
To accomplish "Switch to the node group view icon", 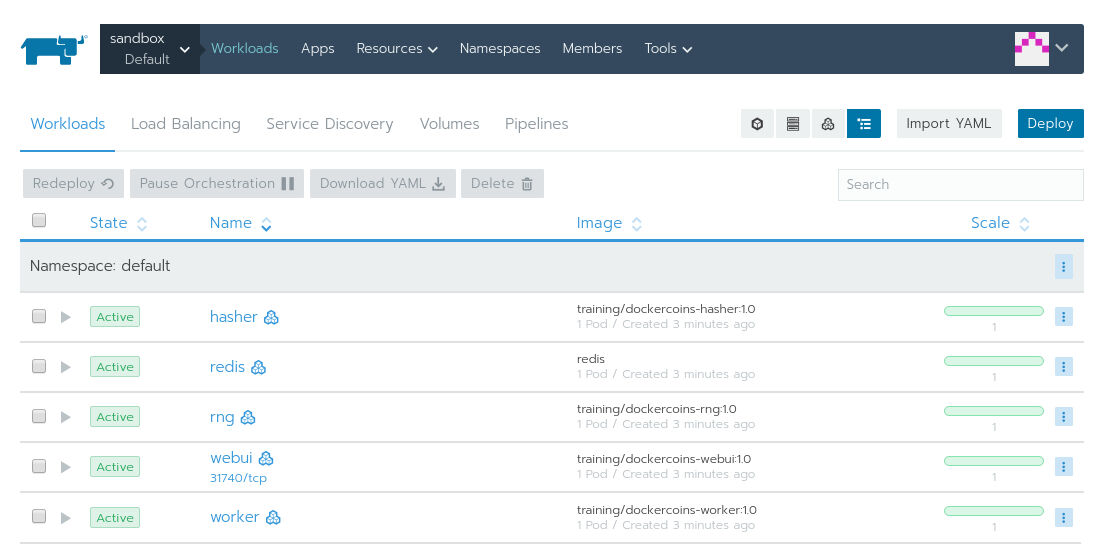I will 793,124.
